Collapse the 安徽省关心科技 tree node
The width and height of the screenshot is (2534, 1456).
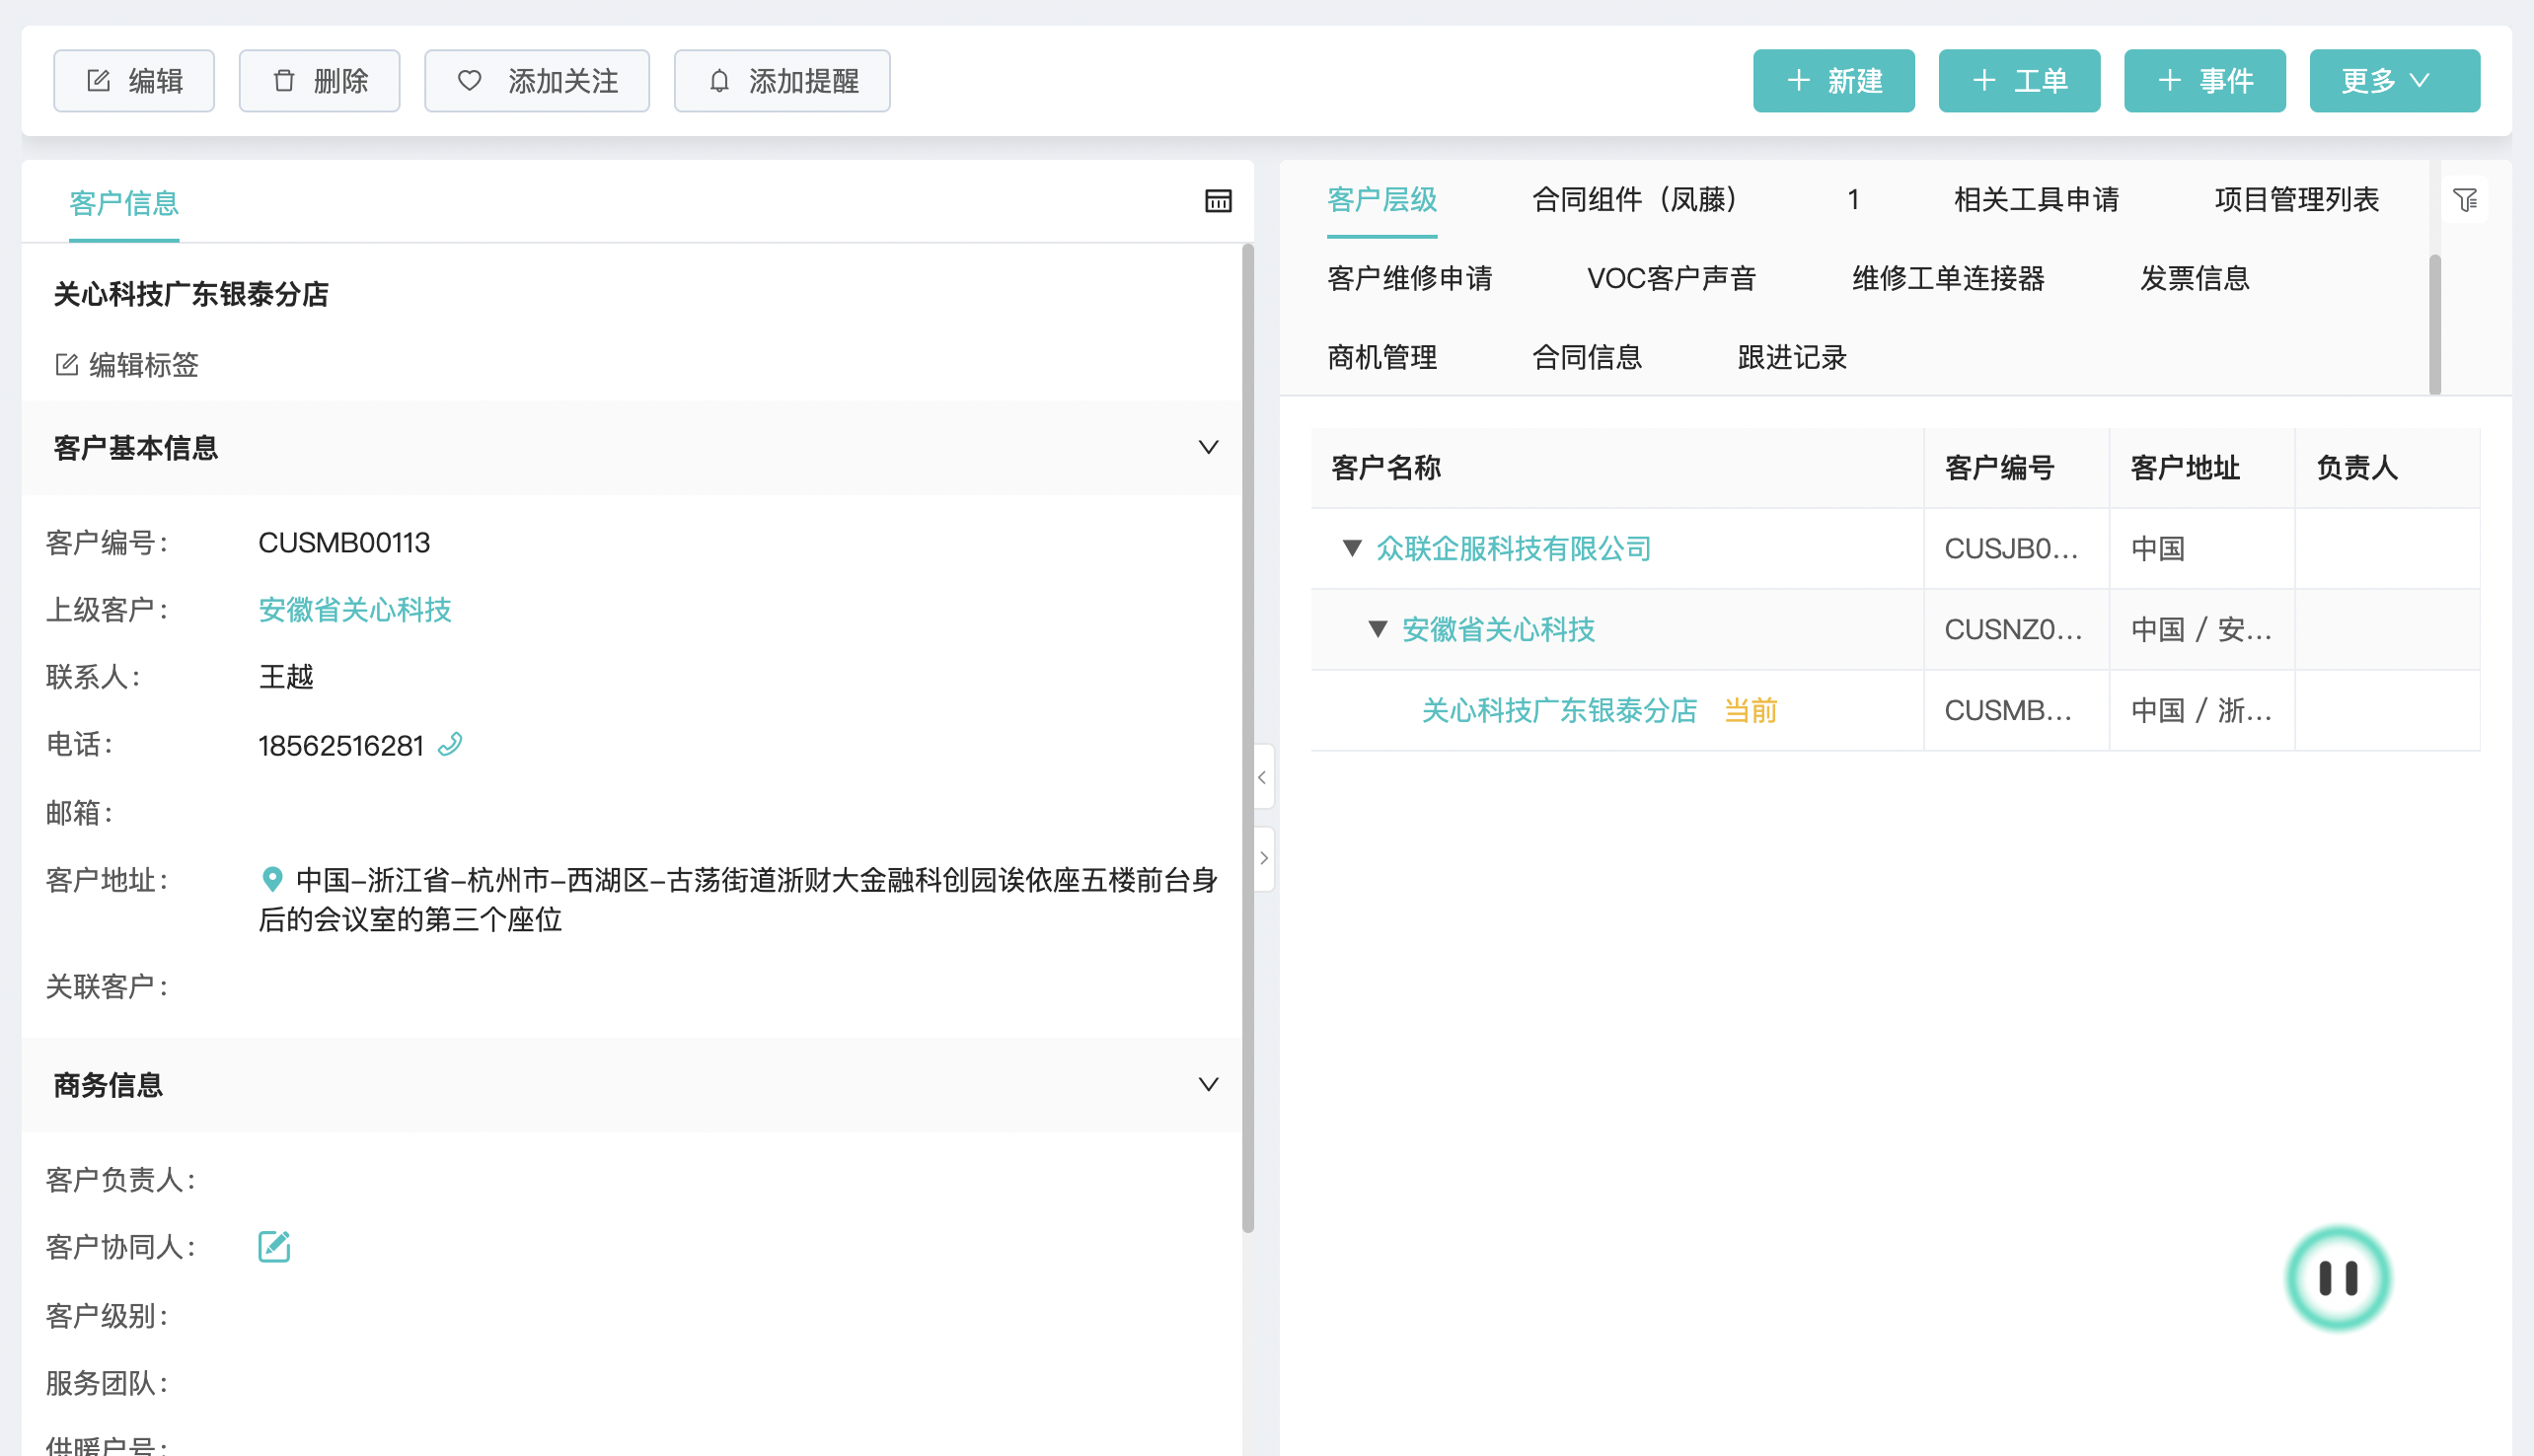tap(1378, 629)
